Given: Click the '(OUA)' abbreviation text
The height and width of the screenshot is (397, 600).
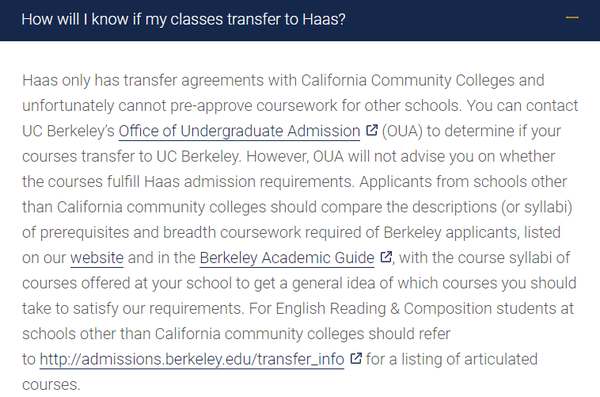Looking at the screenshot, I should click(402, 131).
